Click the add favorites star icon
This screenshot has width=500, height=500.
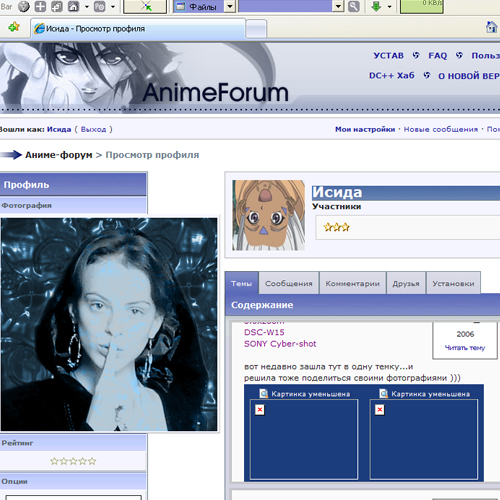(x=14, y=27)
